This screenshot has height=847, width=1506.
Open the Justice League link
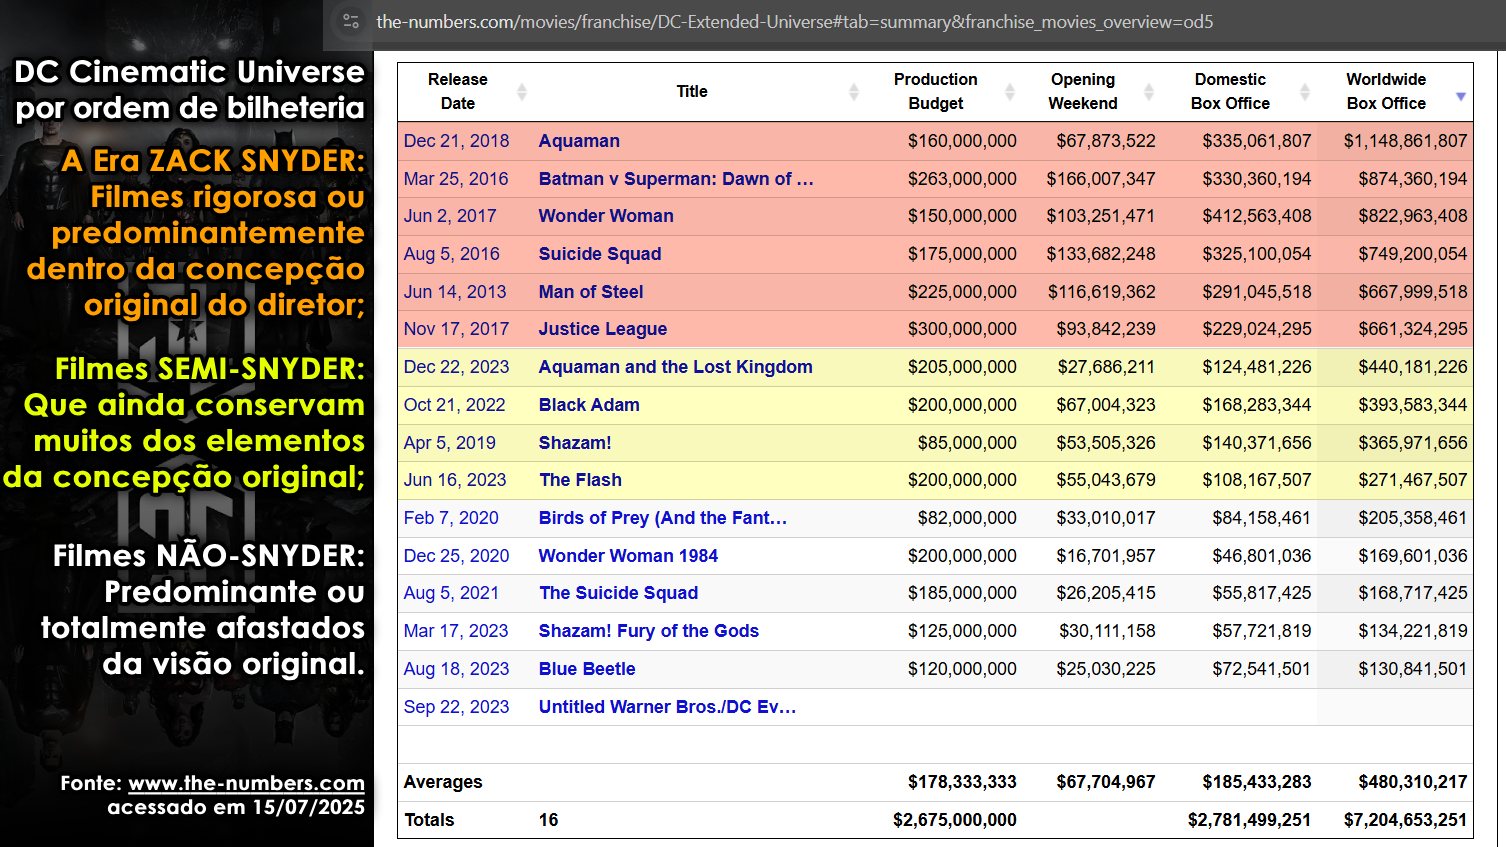click(x=603, y=329)
